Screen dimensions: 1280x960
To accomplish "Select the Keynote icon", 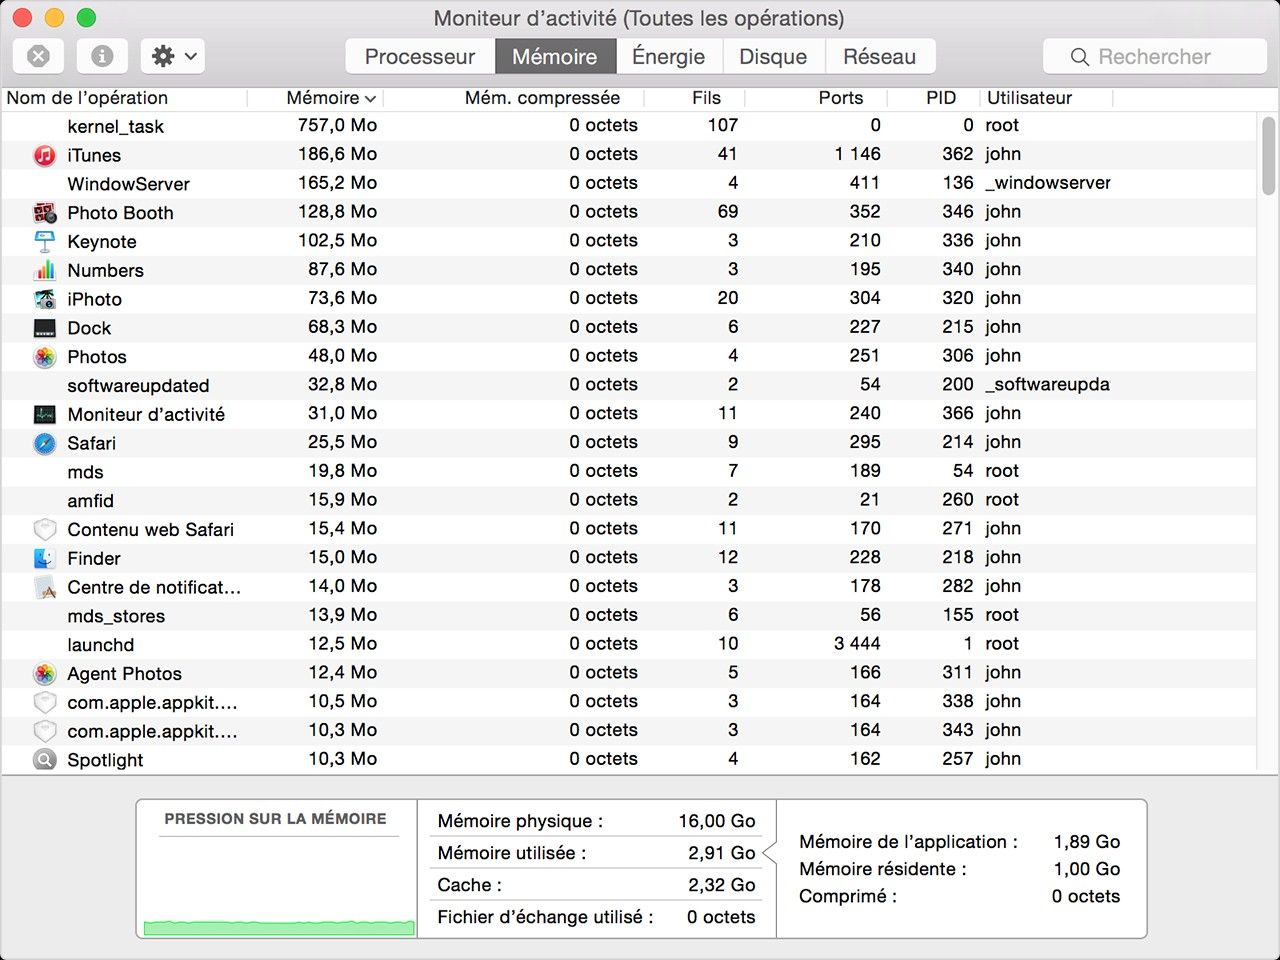I will click(x=44, y=241).
